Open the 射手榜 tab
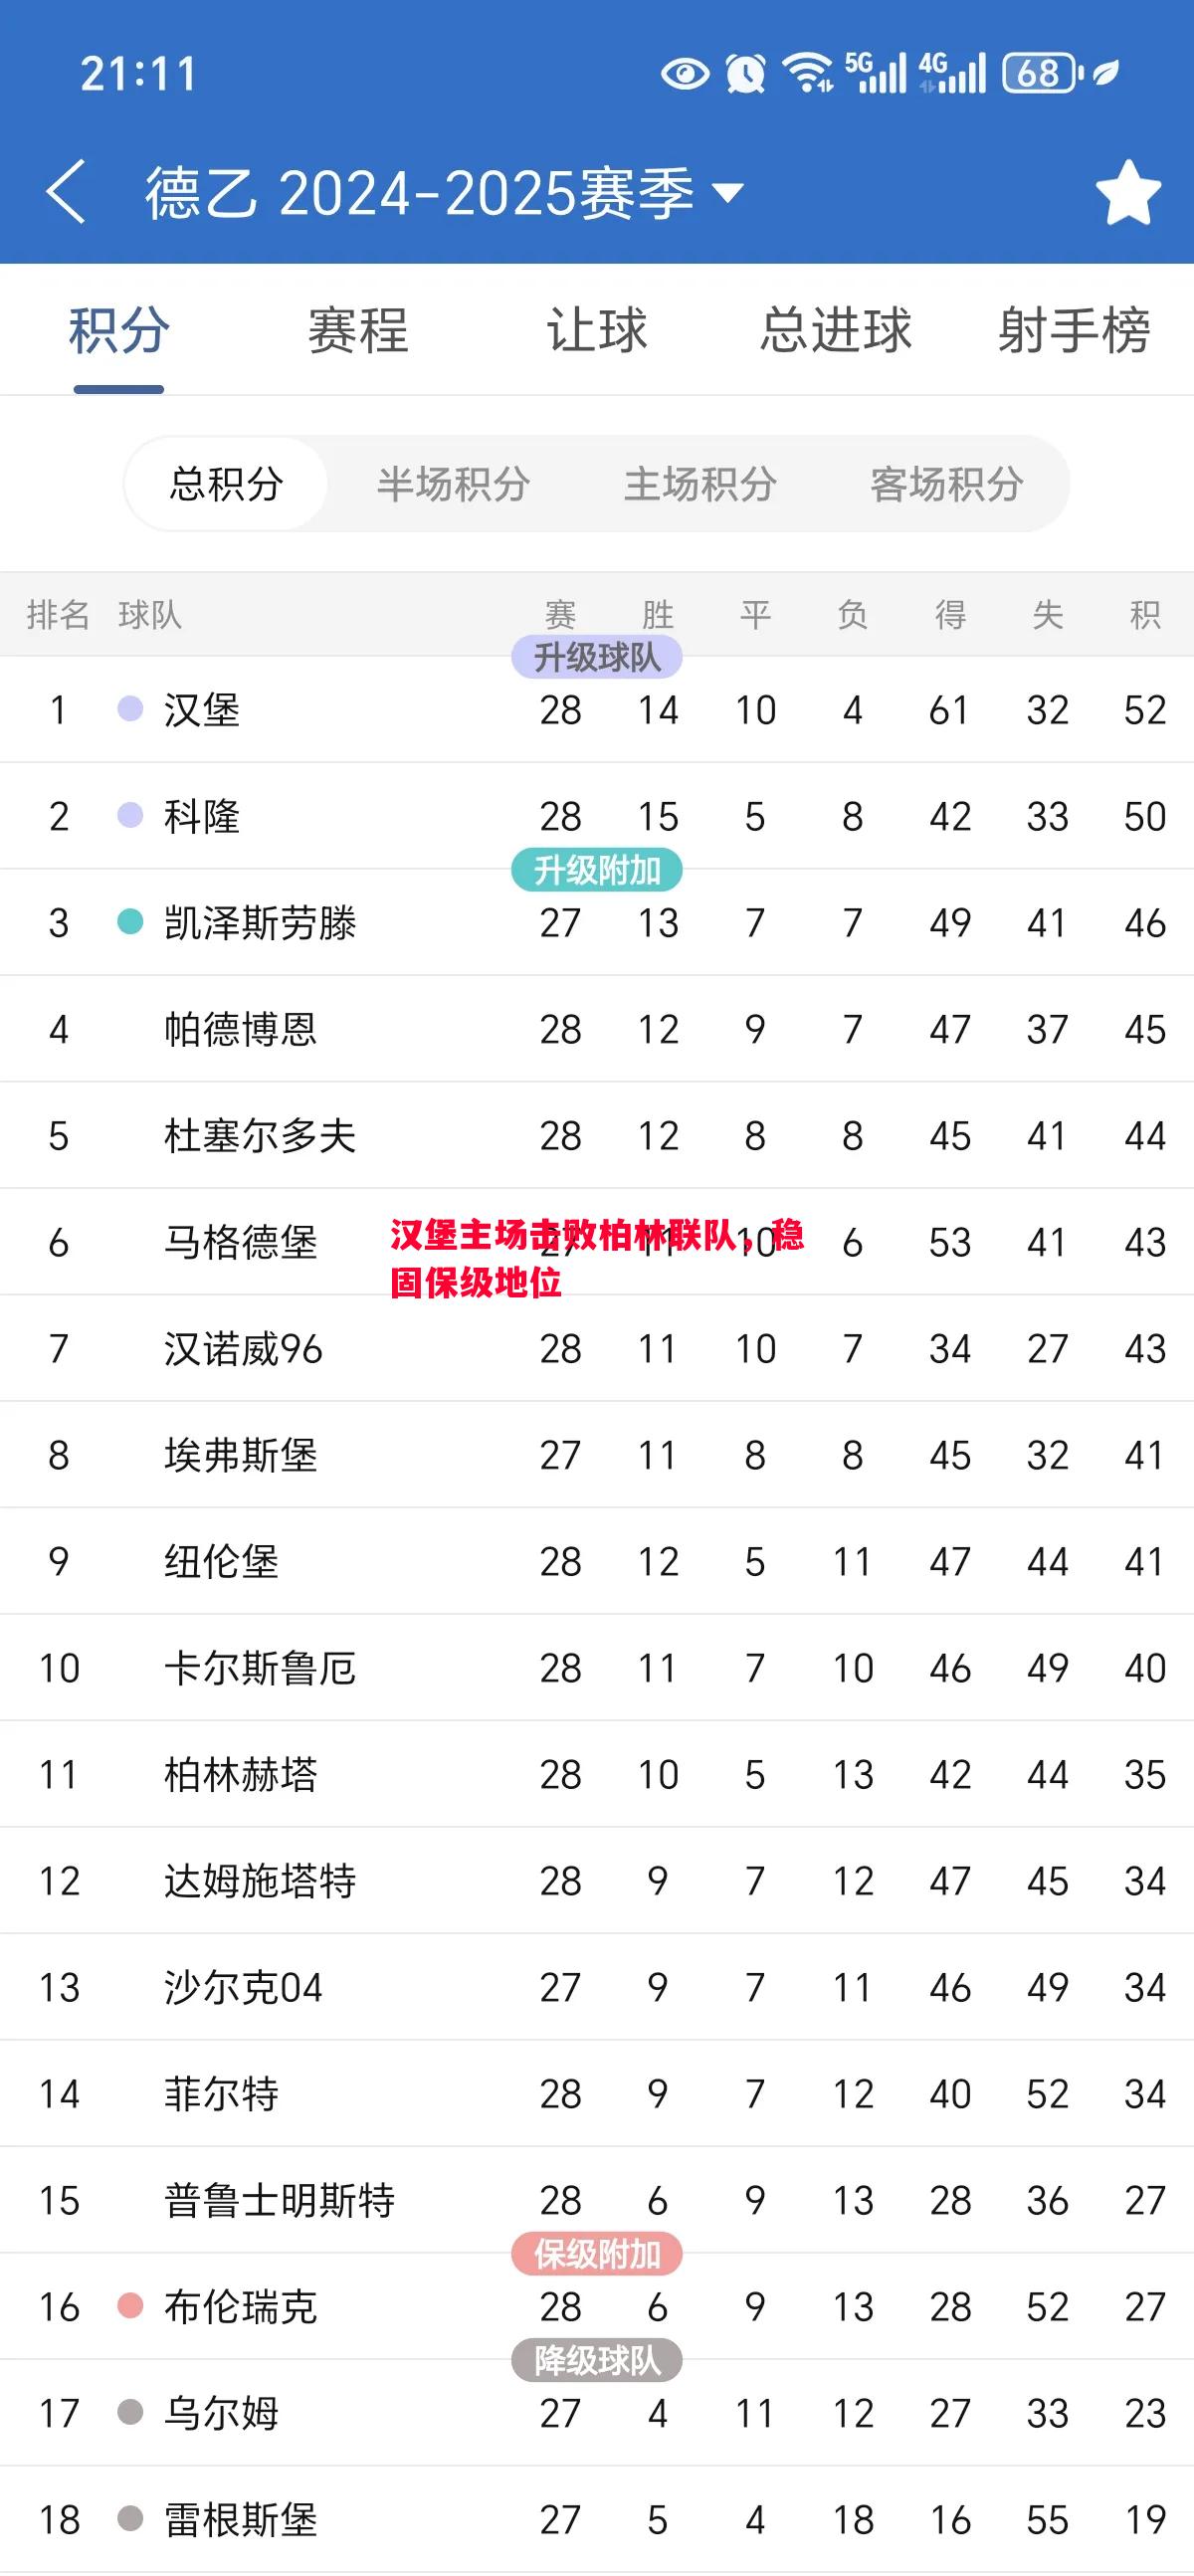Viewport: 1194px width, 2576px height. click(1073, 332)
